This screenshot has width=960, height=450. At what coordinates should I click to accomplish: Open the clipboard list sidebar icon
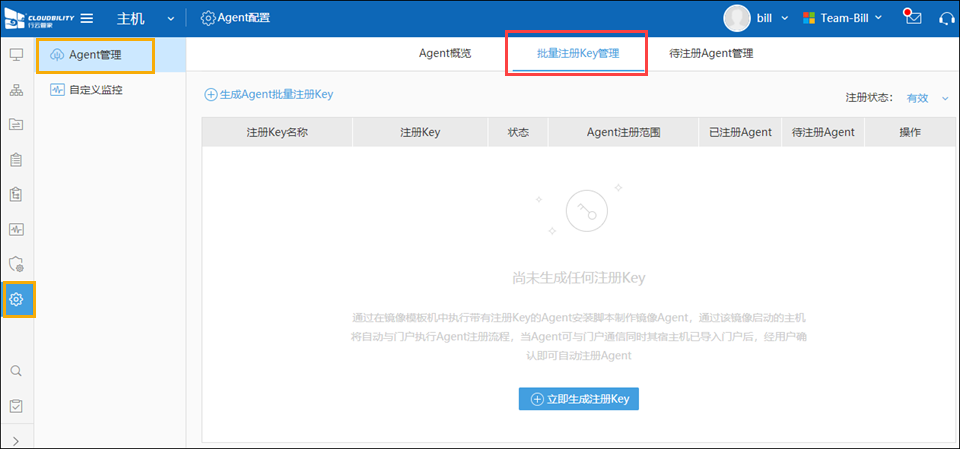point(17,160)
